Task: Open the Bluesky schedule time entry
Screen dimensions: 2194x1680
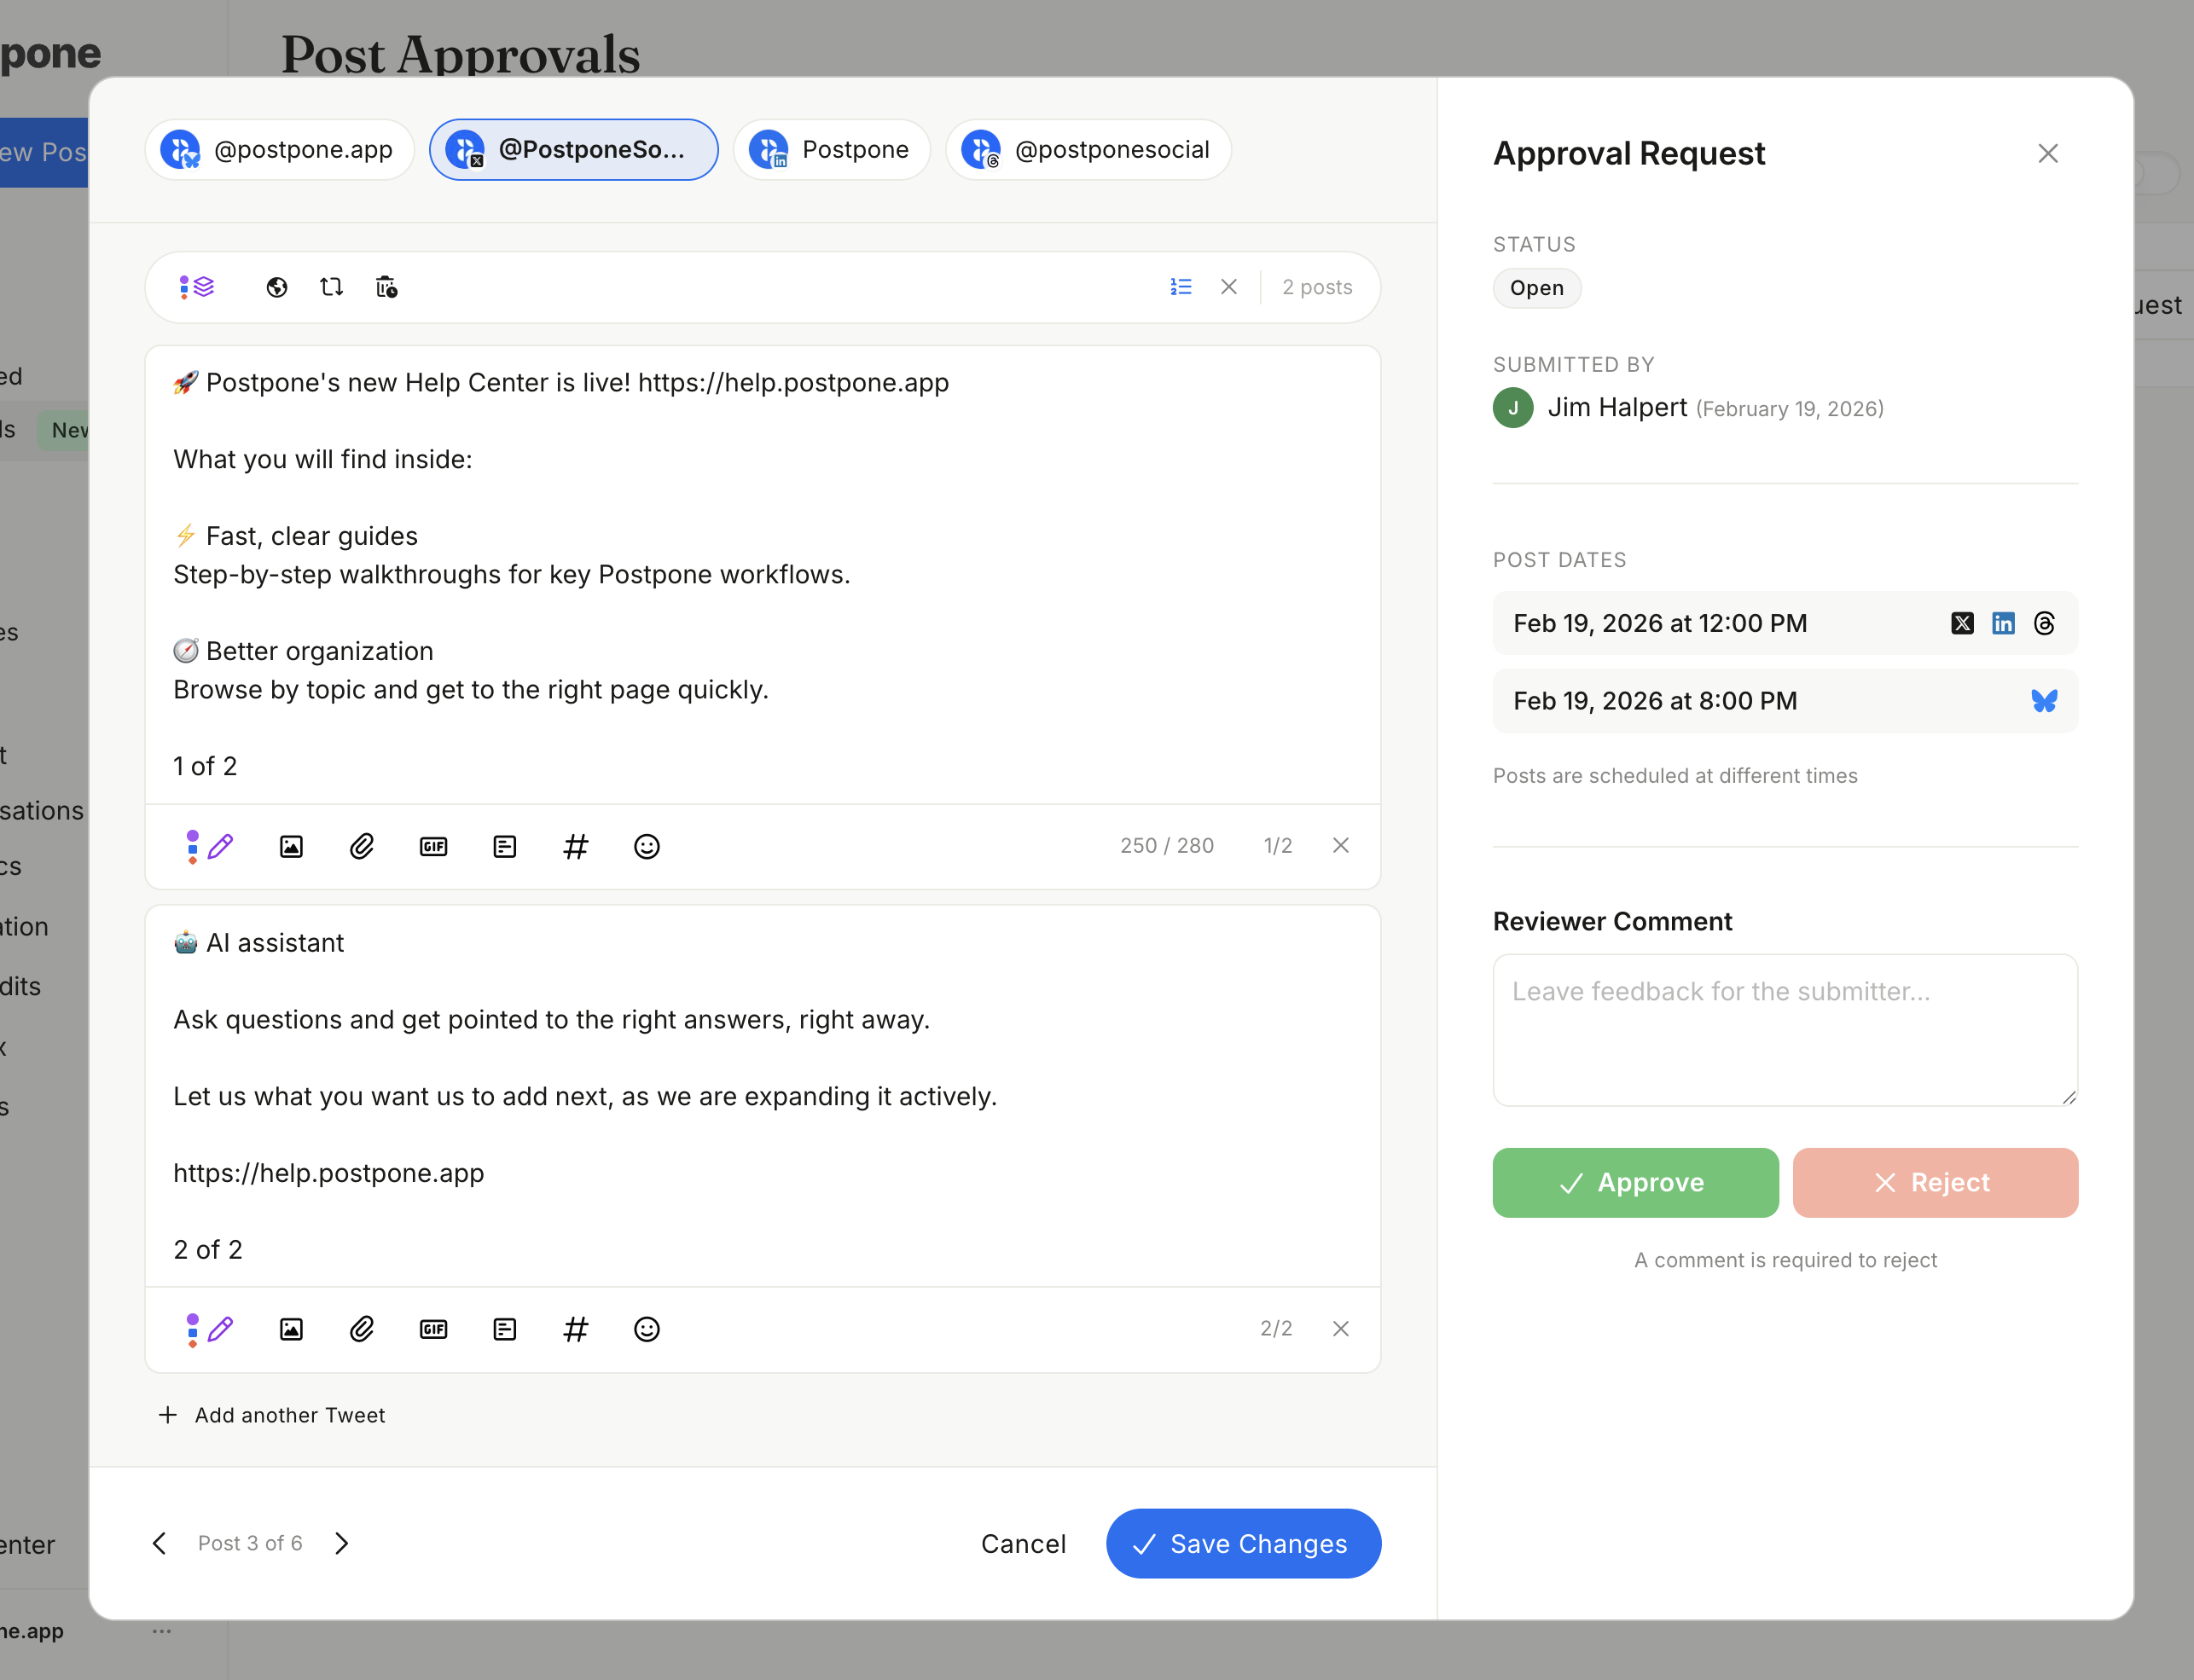Action: click(1785, 700)
